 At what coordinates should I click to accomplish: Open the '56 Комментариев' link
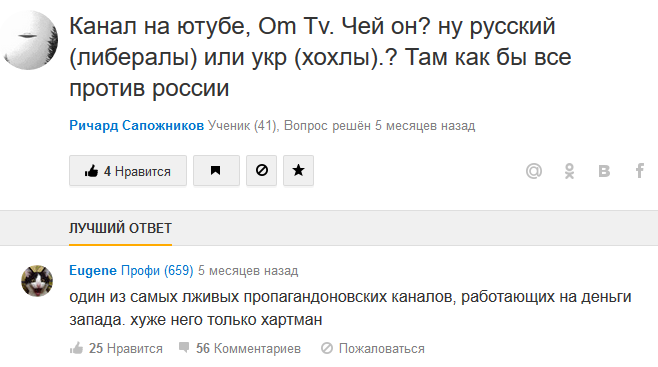(x=248, y=348)
